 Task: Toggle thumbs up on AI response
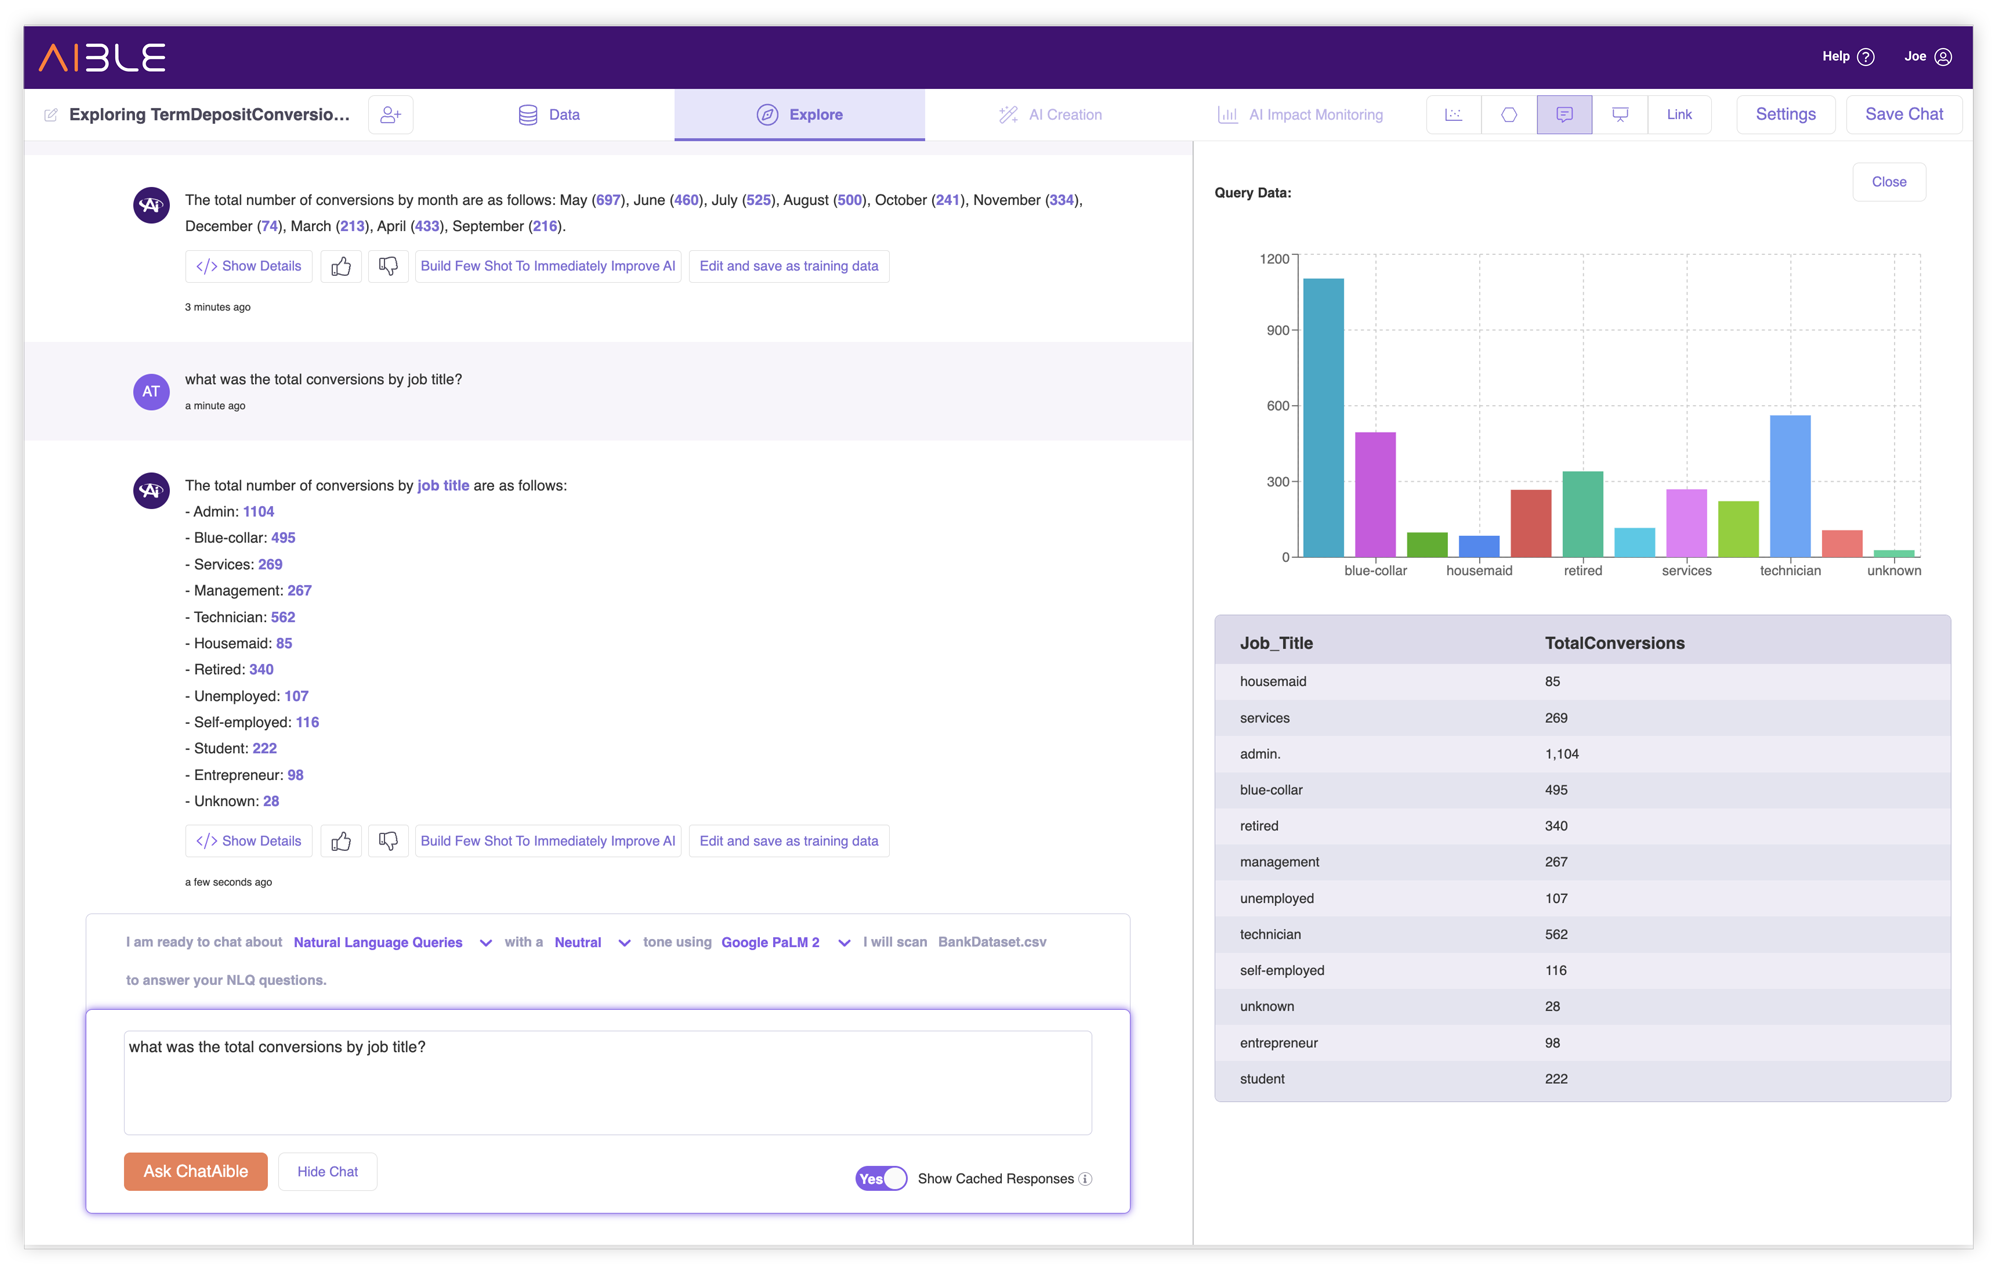[x=340, y=841]
